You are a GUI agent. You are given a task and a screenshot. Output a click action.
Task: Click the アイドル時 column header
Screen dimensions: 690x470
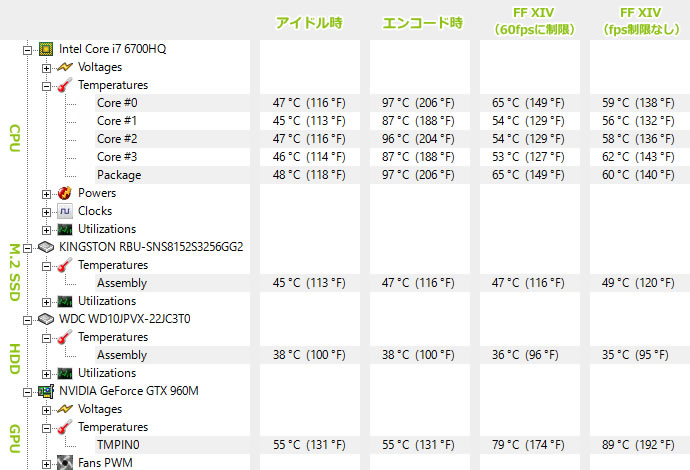pyautogui.click(x=309, y=23)
